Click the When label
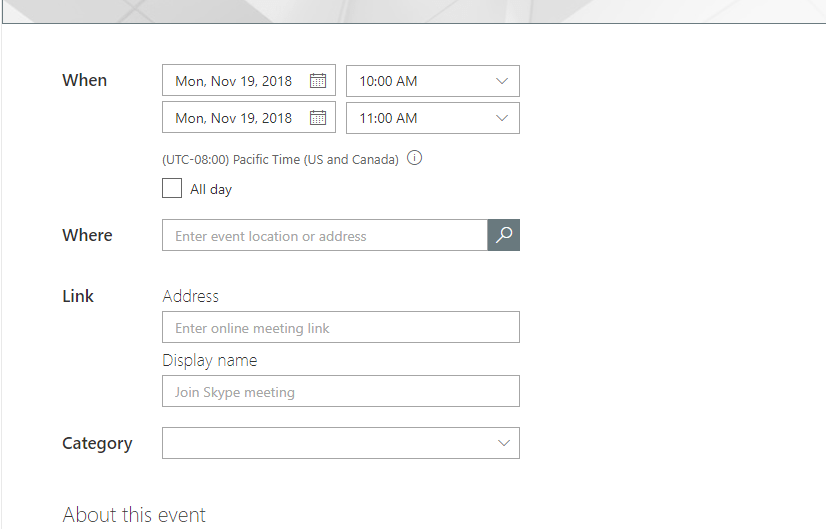The image size is (826, 529). (85, 80)
